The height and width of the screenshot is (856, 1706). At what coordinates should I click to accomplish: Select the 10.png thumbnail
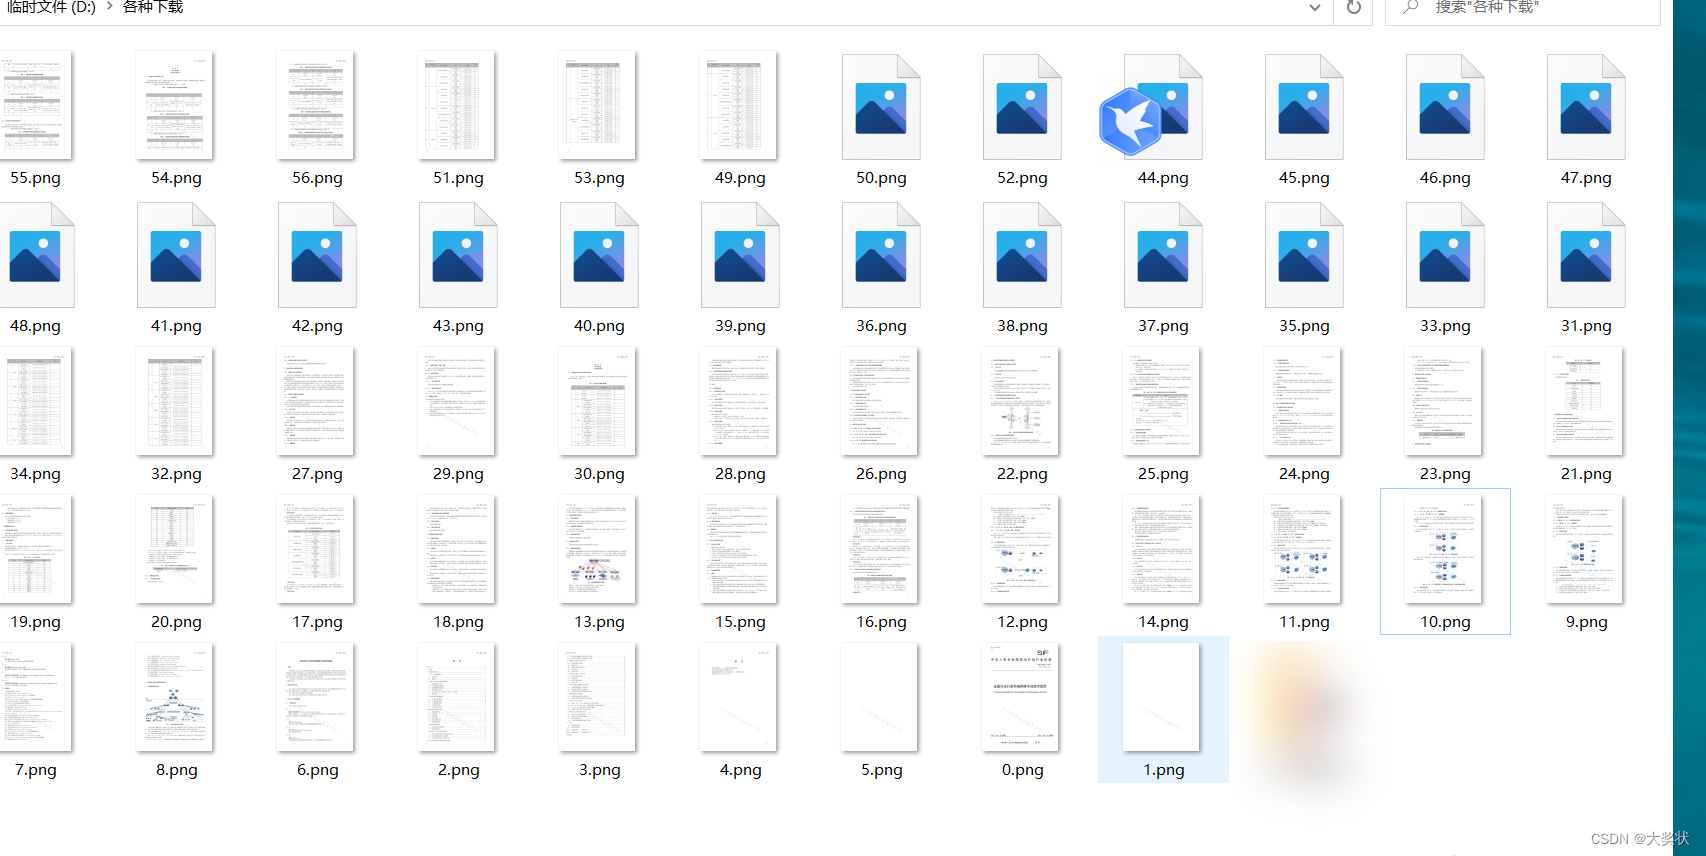pyautogui.click(x=1444, y=549)
